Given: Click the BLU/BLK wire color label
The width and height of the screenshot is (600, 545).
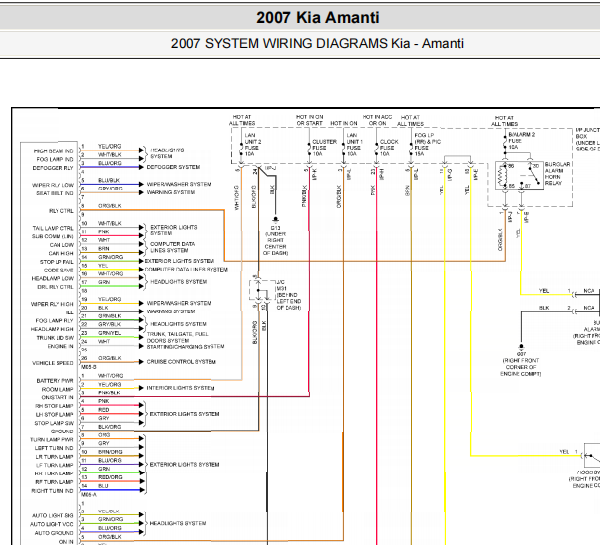Looking at the screenshot, I should pos(109,180).
